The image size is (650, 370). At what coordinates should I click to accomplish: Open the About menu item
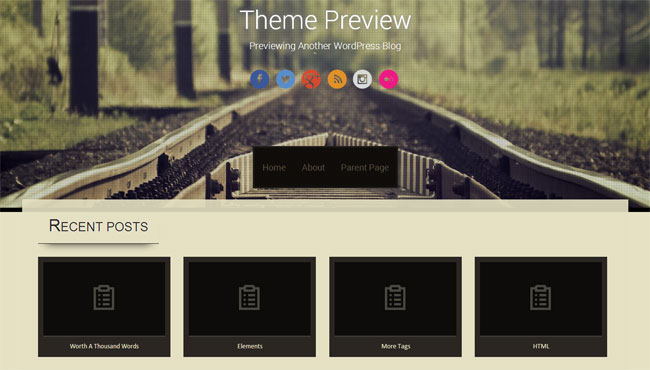tap(313, 167)
